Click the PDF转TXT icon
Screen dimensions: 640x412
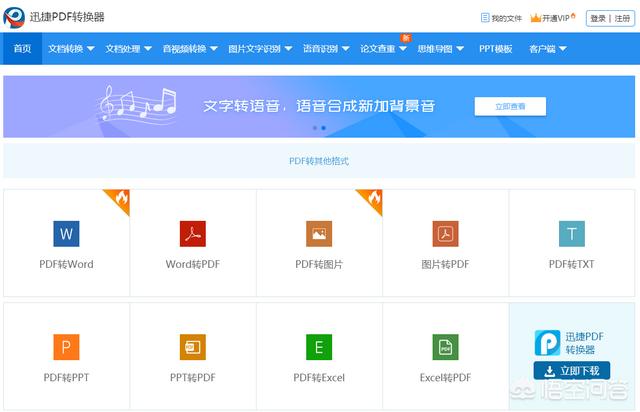[x=571, y=234]
